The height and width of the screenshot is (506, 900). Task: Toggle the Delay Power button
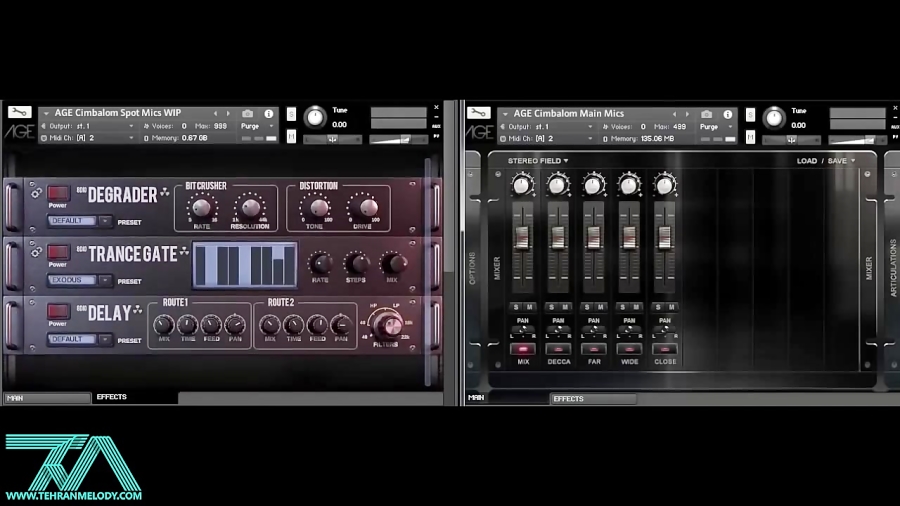click(x=57, y=311)
